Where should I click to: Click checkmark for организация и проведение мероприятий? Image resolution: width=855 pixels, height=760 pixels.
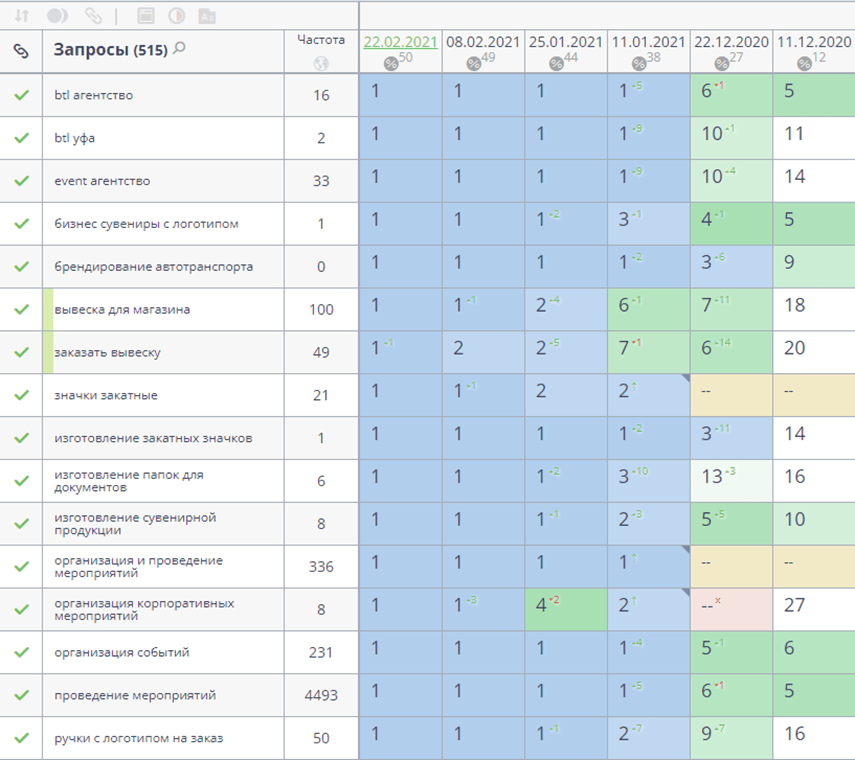[x=21, y=566]
